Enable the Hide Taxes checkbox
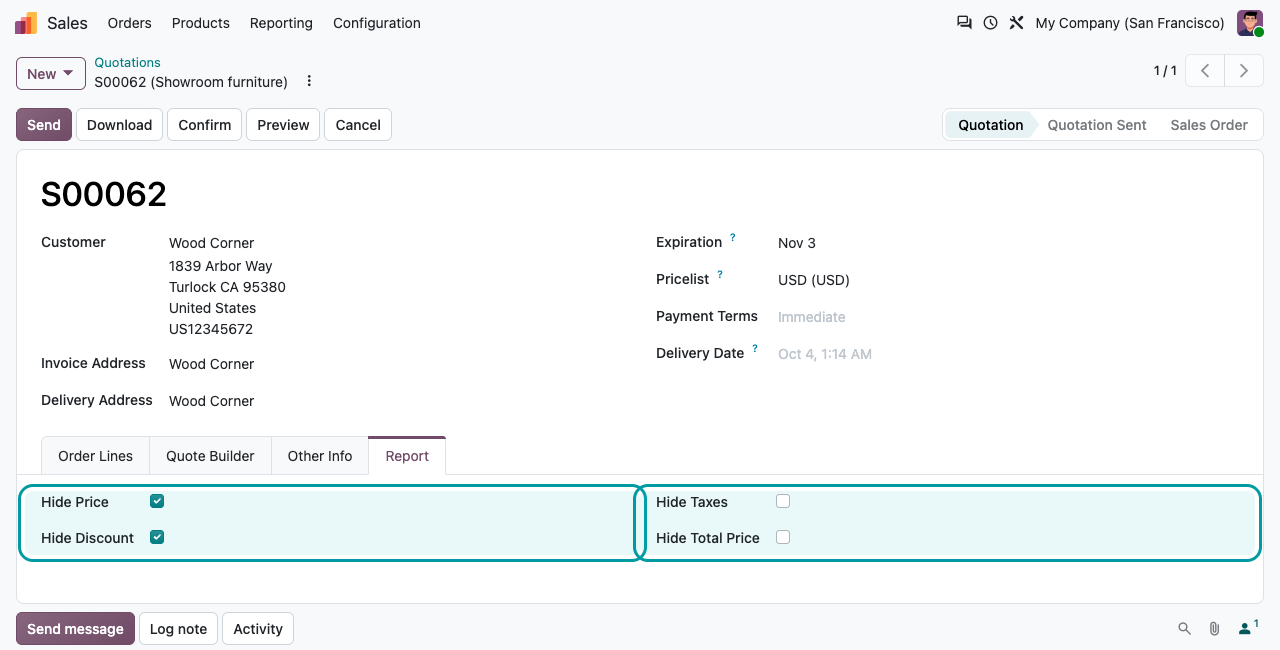The image size is (1280, 650). [x=783, y=501]
